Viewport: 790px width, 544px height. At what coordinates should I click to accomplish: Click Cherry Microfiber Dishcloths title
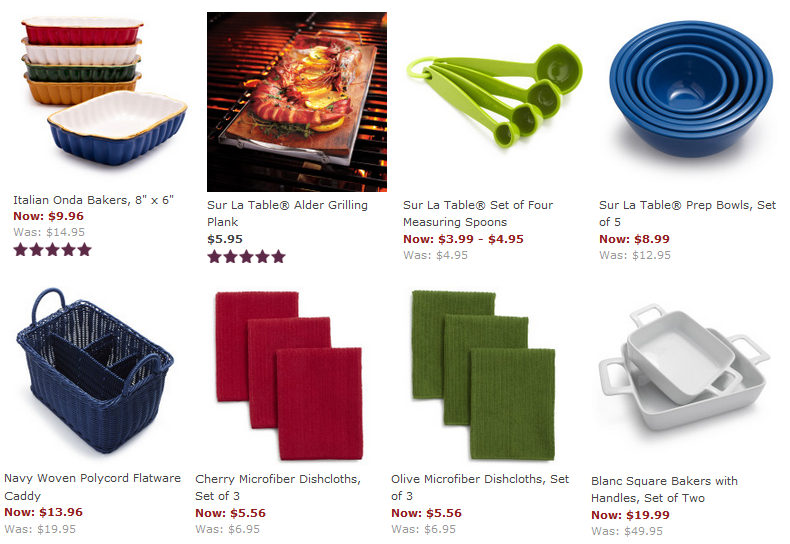[278, 487]
